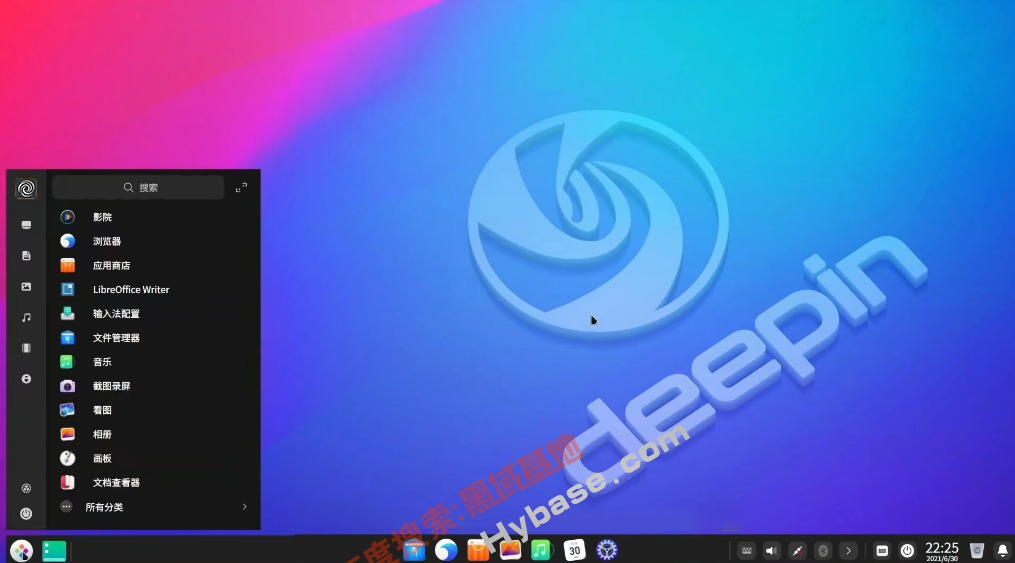This screenshot has height=563, width=1015.
Task: Launch File Manager from the dock
Action: click(414, 551)
